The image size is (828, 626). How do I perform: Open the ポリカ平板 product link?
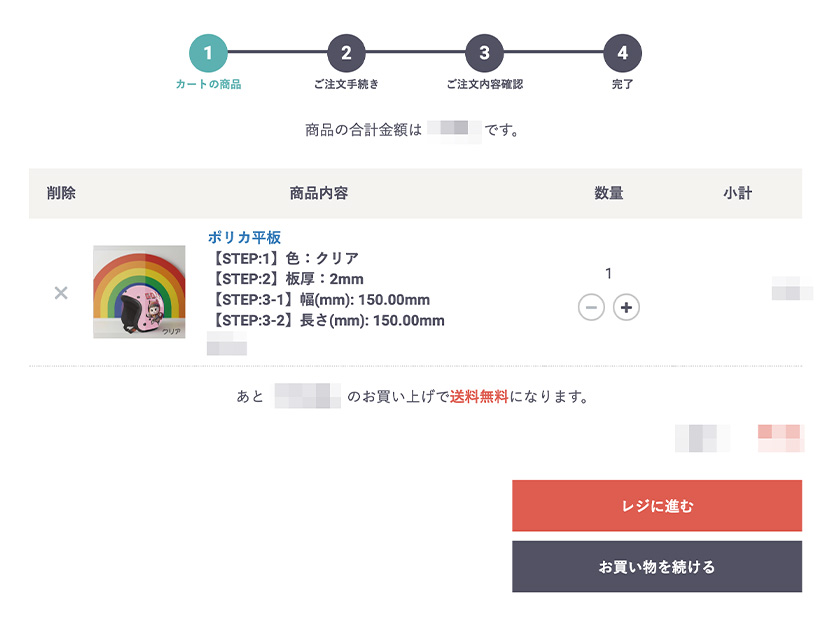[x=244, y=237]
